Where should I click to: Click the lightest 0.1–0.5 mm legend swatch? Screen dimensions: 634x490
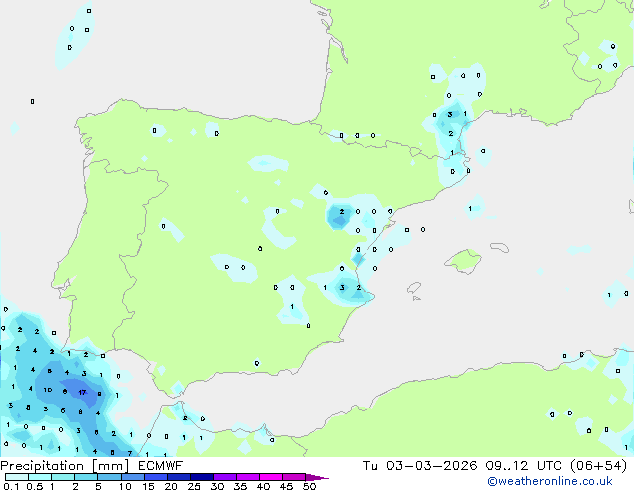click(x=17, y=477)
